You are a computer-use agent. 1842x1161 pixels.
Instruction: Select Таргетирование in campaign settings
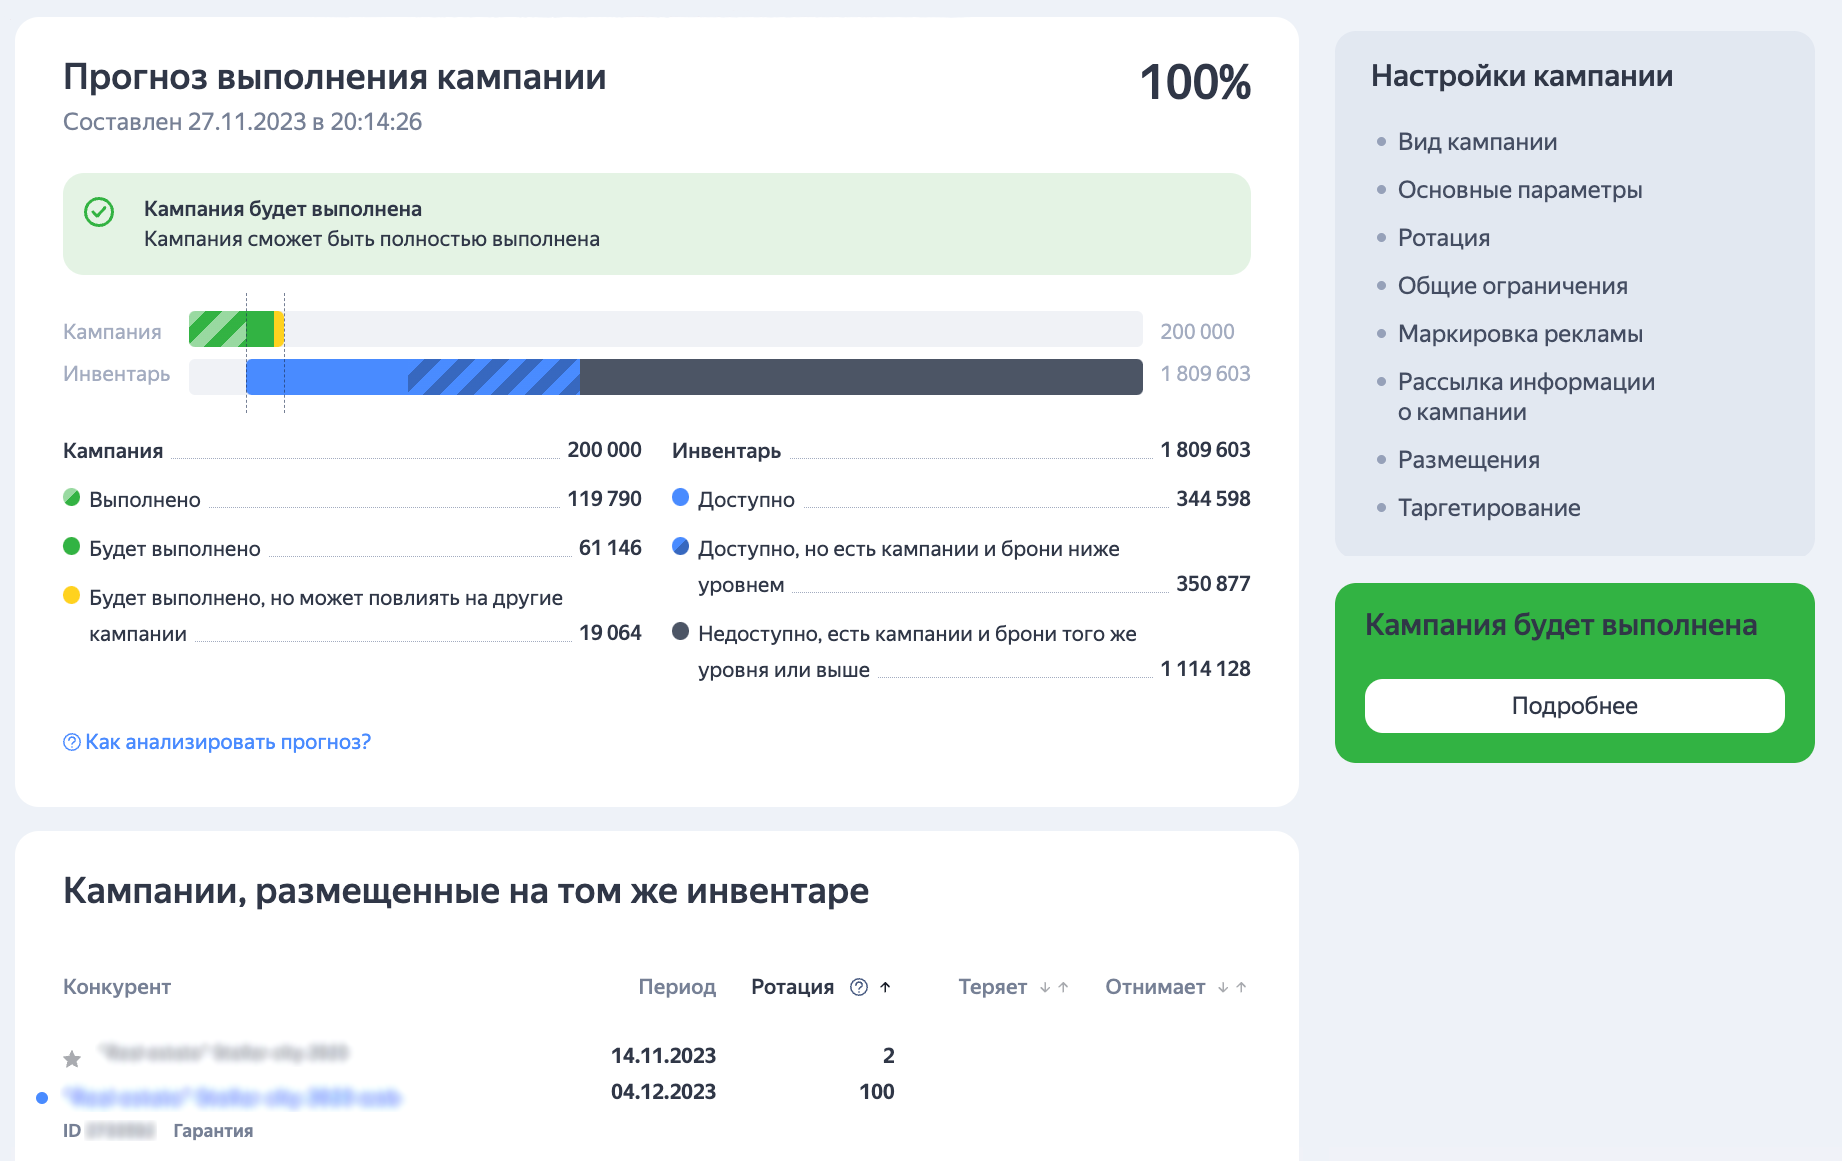[1488, 508]
